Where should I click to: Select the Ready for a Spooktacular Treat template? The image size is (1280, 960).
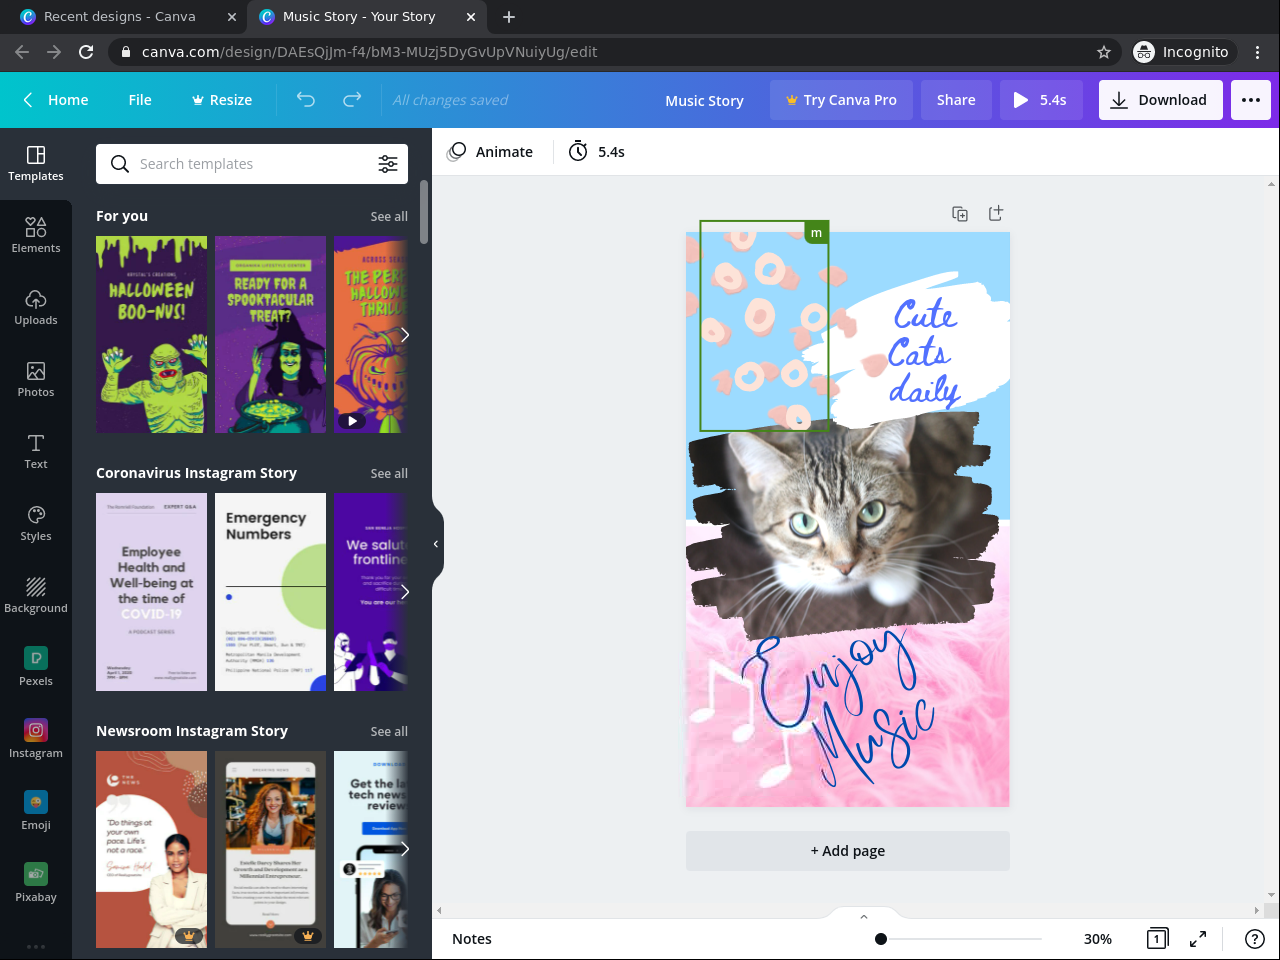[270, 335]
